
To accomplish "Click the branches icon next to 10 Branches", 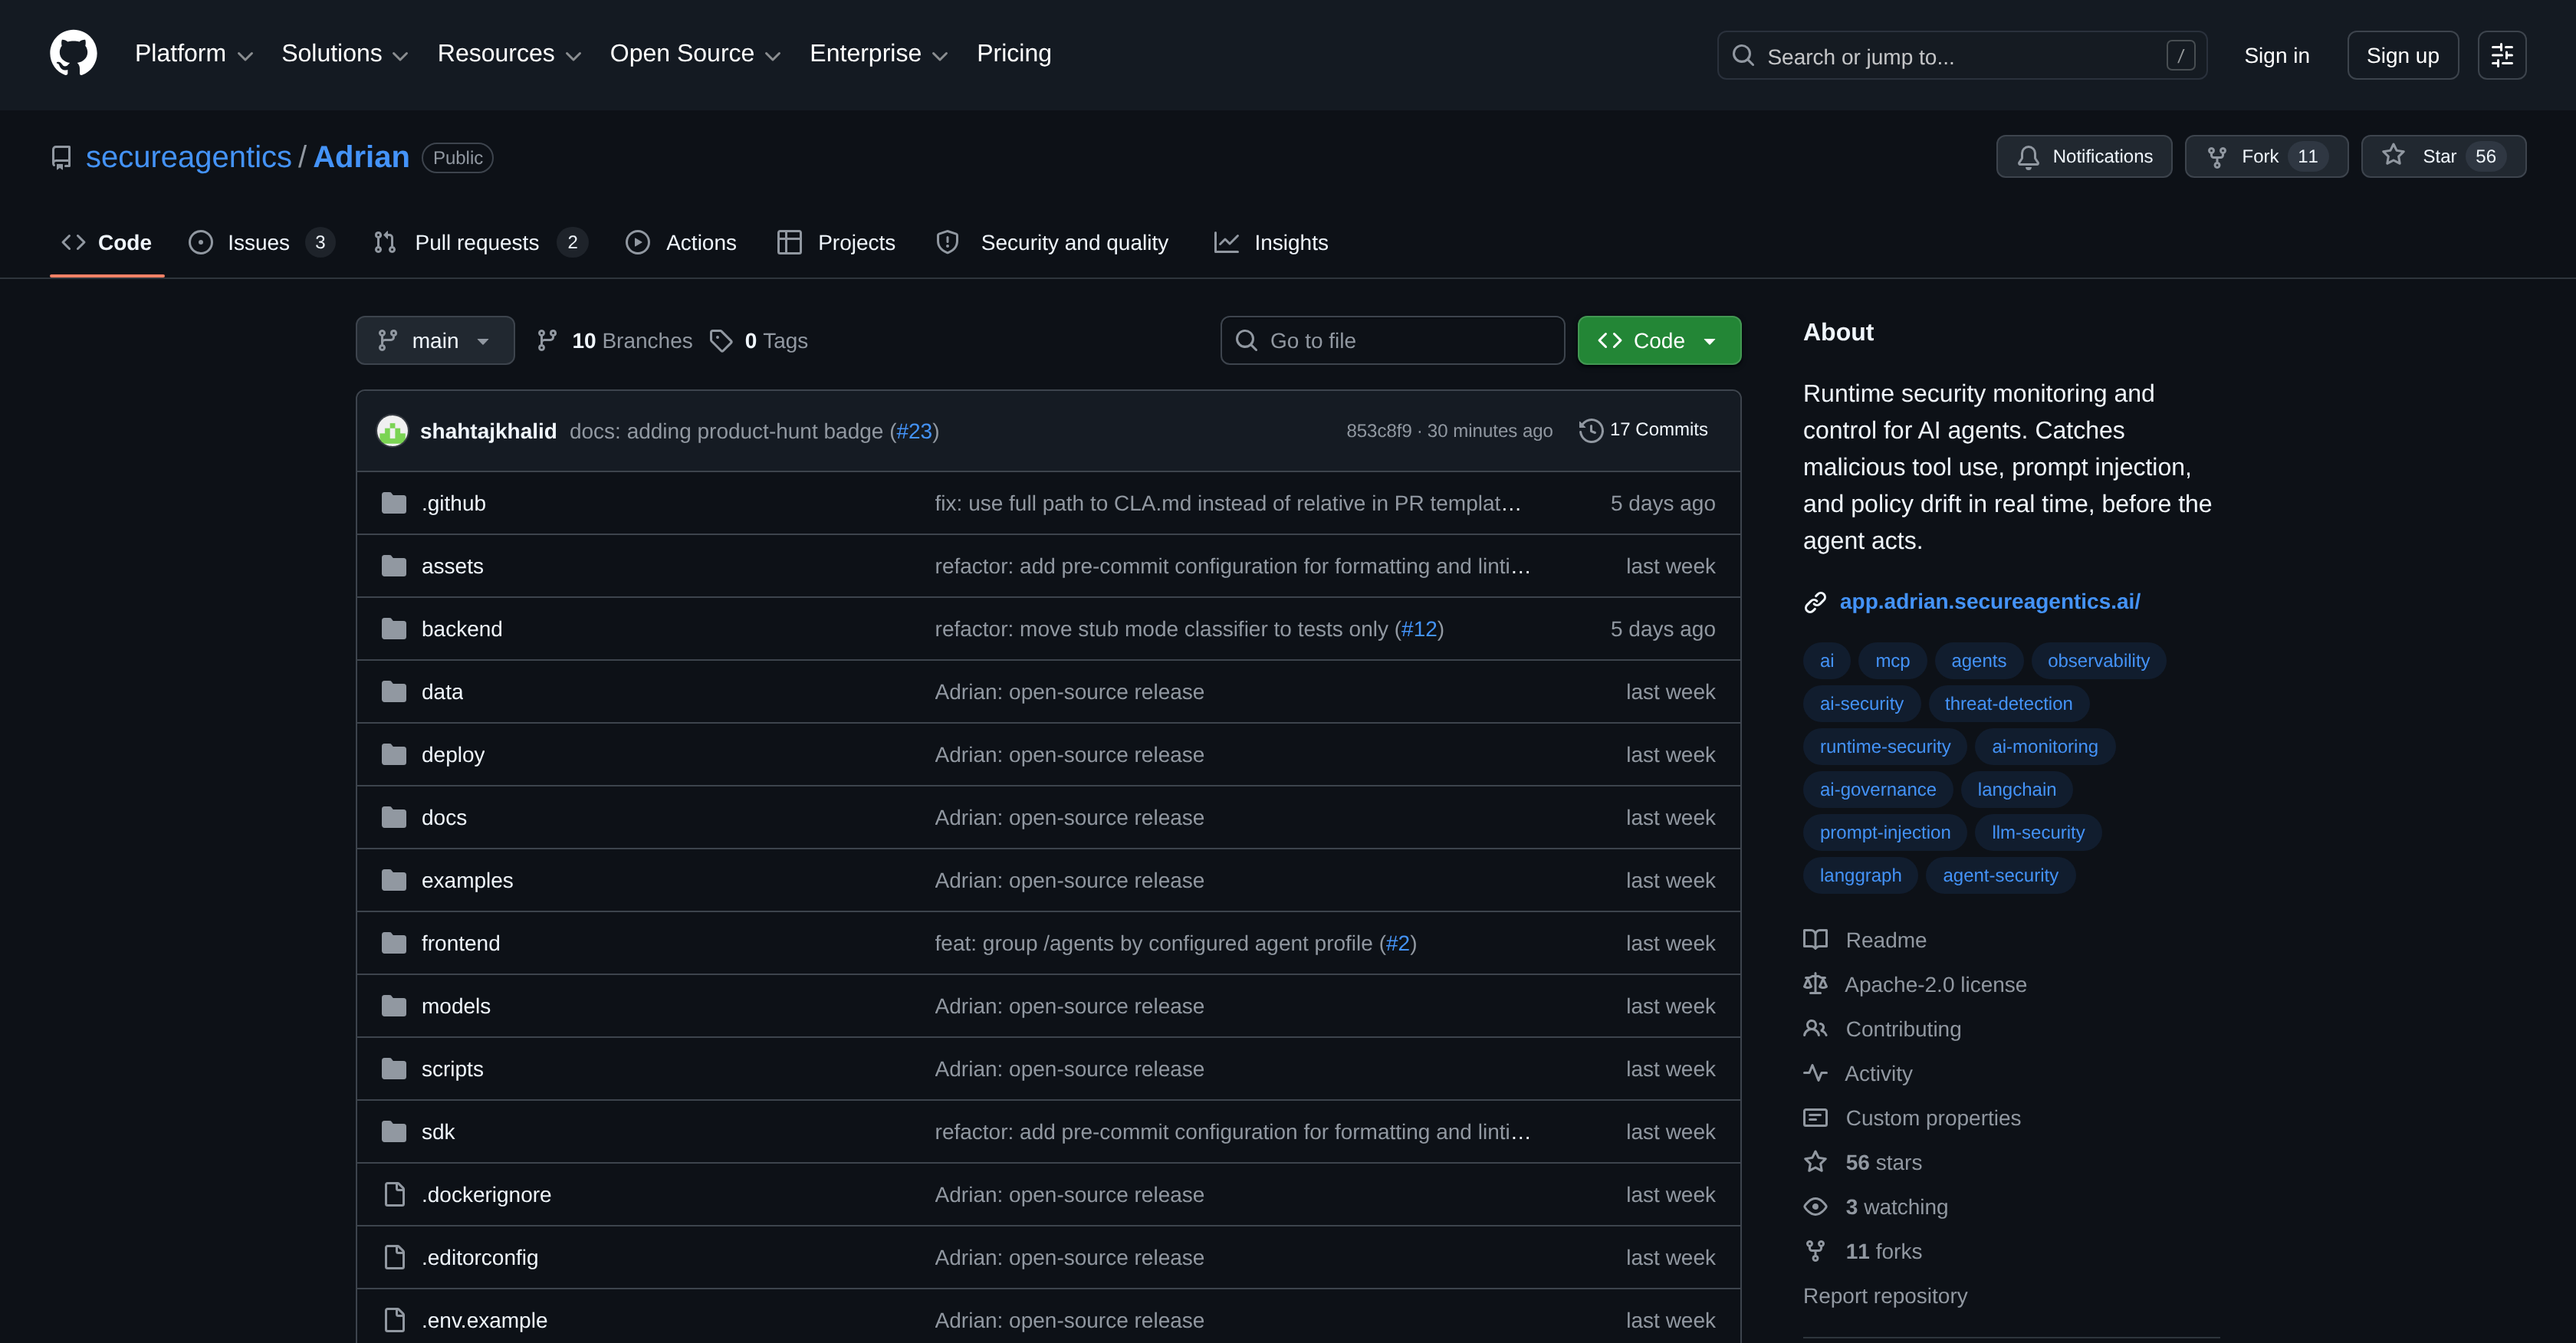I will click(x=546, y=341).
